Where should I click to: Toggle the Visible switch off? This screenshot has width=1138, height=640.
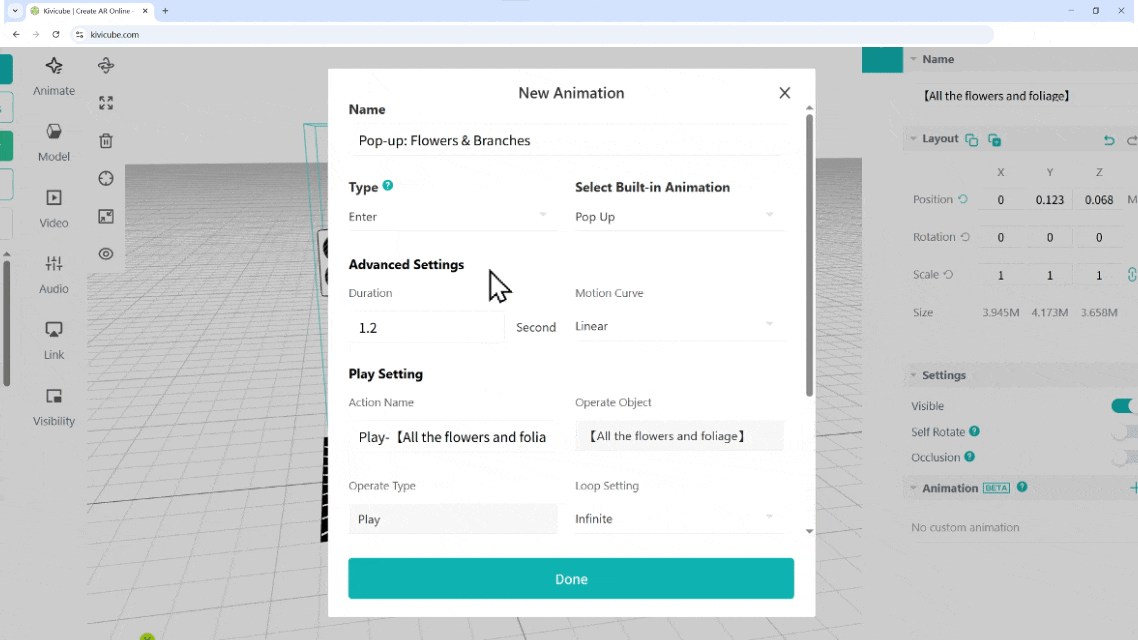[1123, 406]
